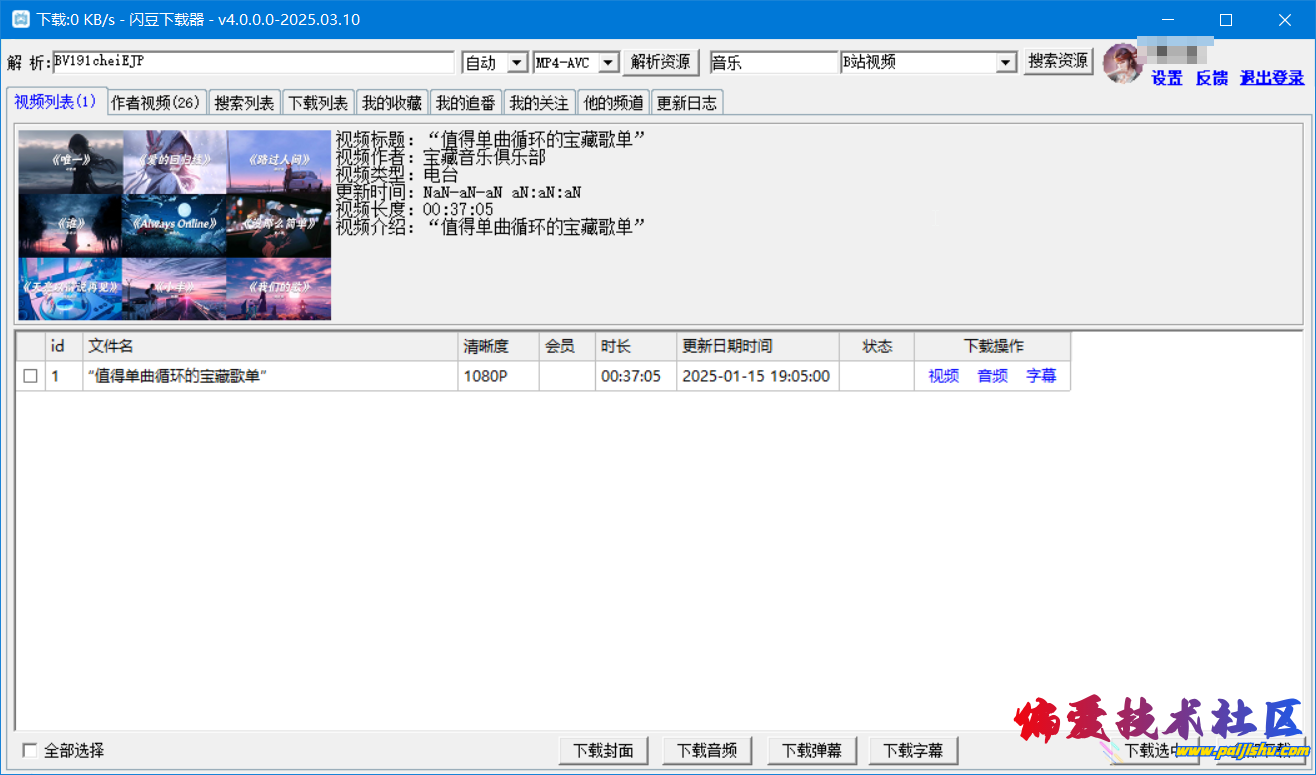
Task: Enable the 全部选择 checkbox
Action: (30, 750)
